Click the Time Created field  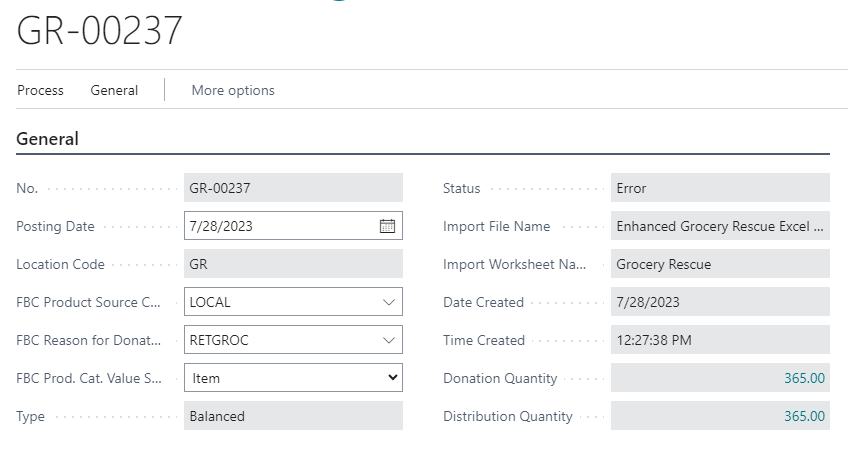pos(719,340)
